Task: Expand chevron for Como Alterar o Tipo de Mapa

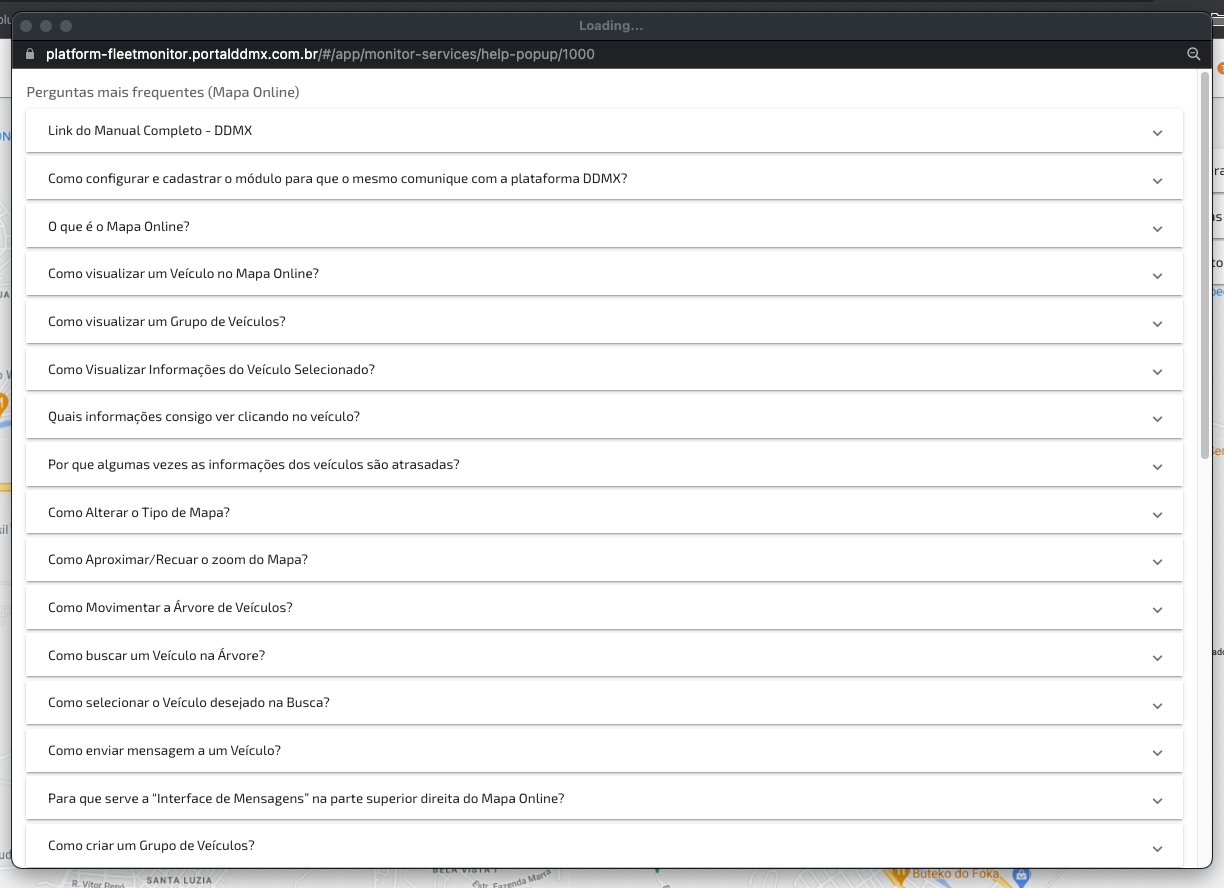Action: (1157, 515)
